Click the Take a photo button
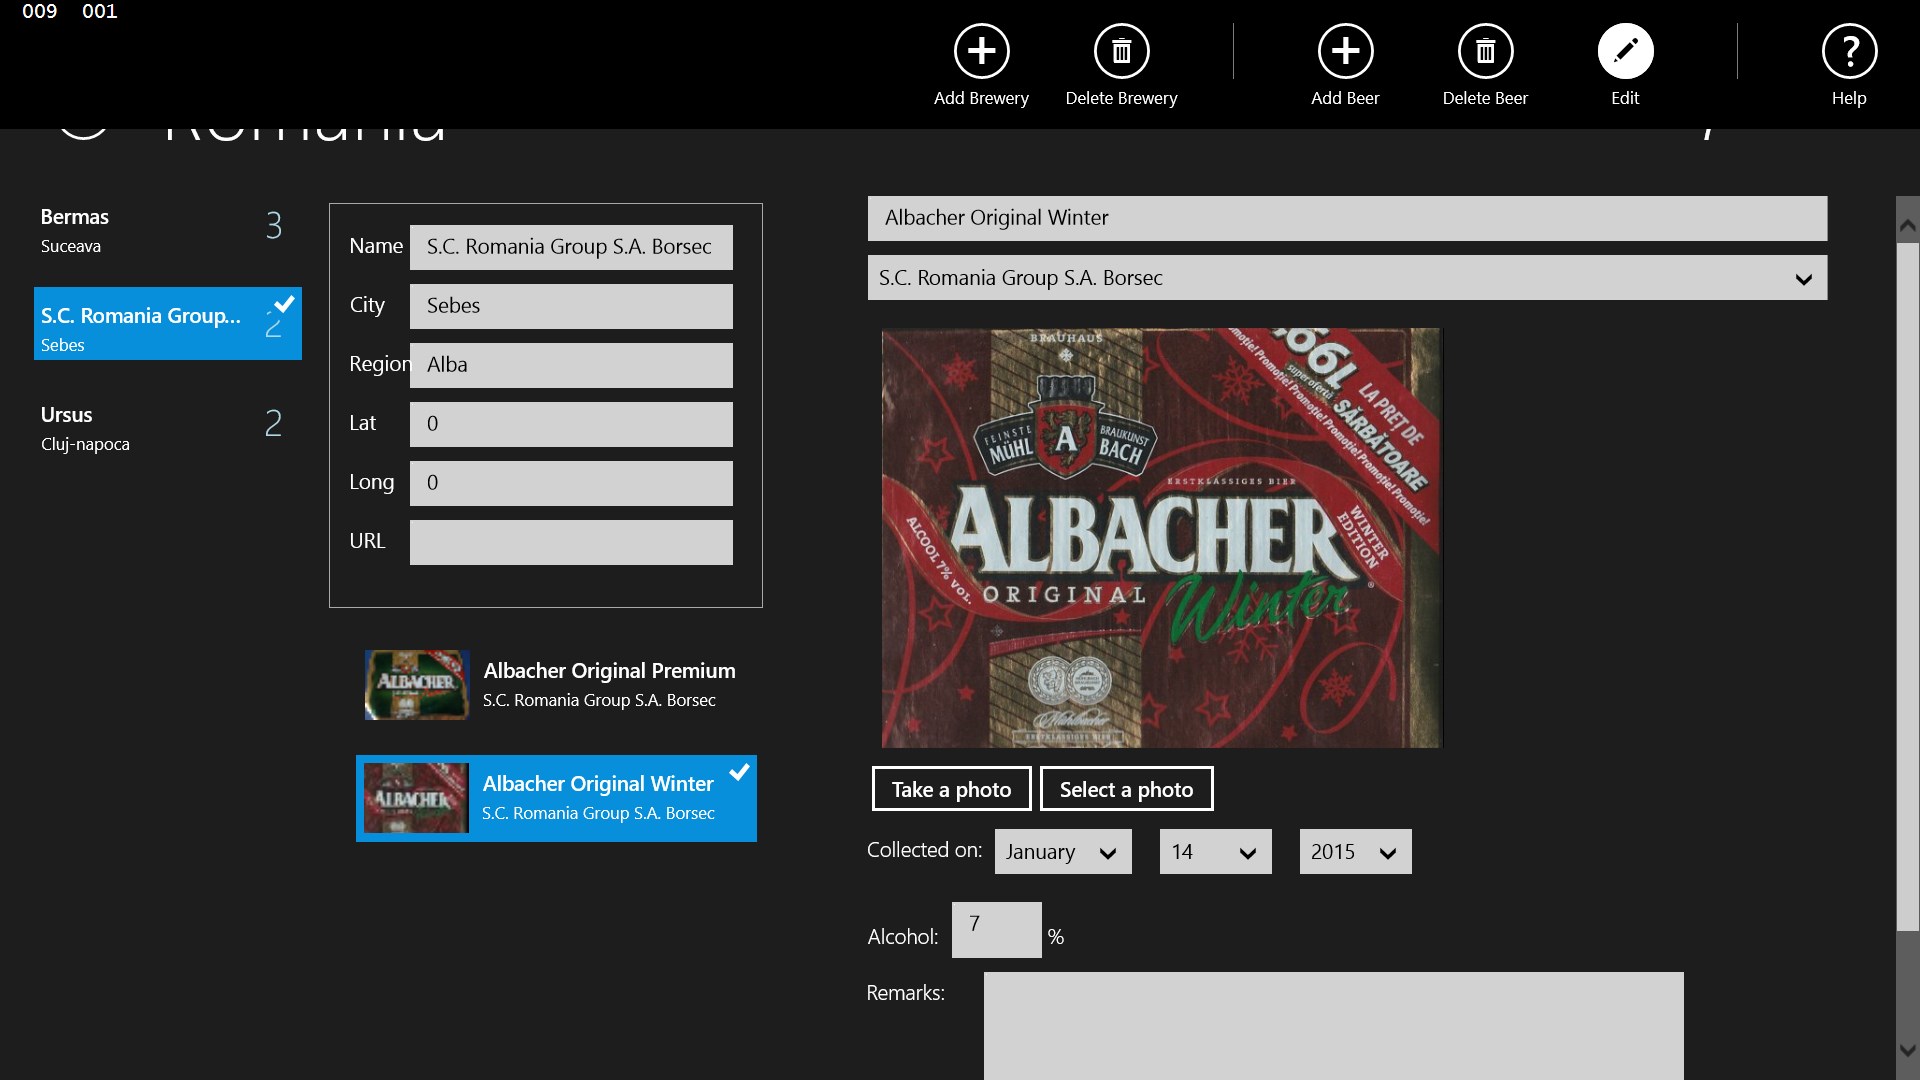1920x1080 pixels. point(951,790)
